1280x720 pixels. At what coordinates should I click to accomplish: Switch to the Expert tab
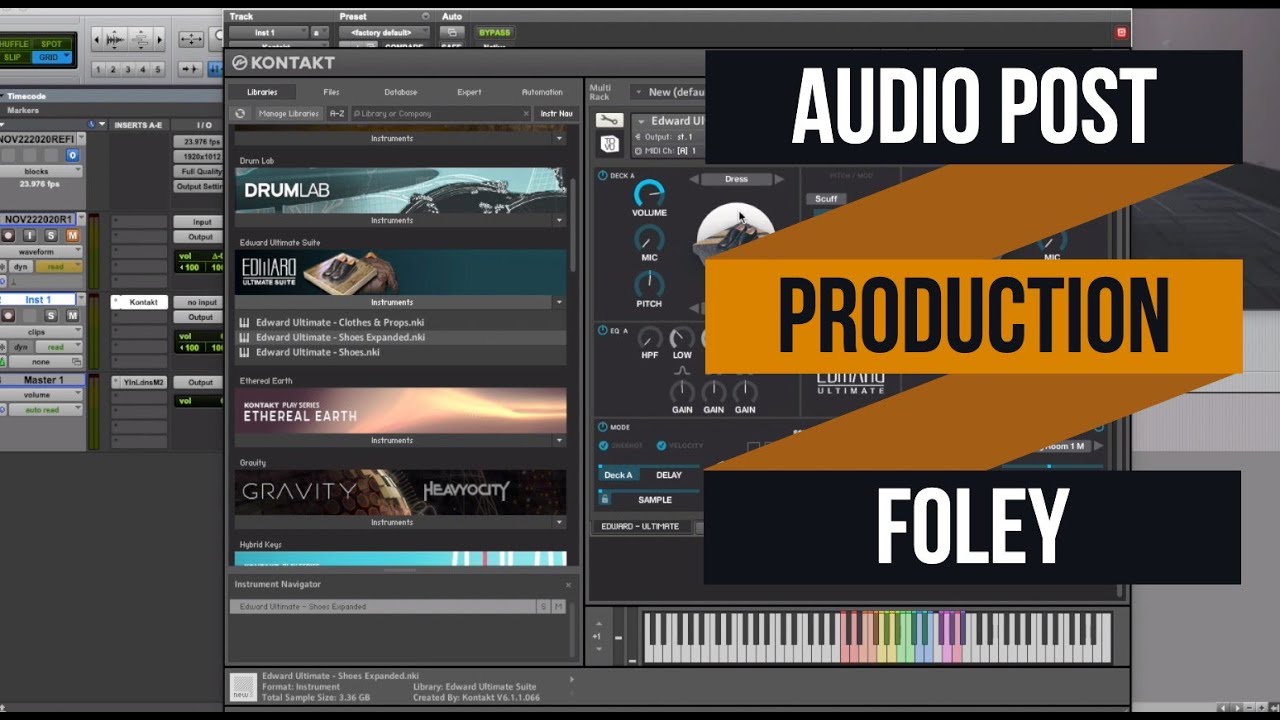tap(469, 92)
